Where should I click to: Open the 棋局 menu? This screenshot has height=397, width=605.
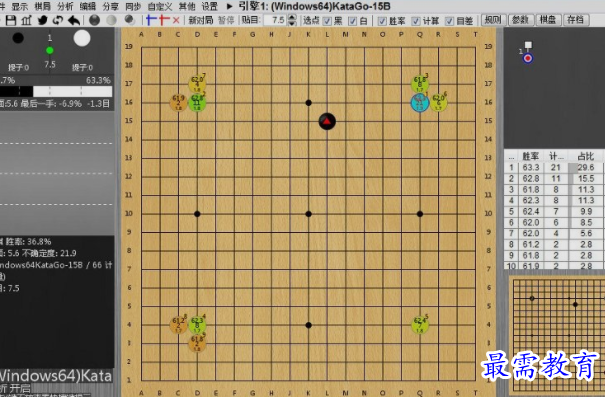42,6
